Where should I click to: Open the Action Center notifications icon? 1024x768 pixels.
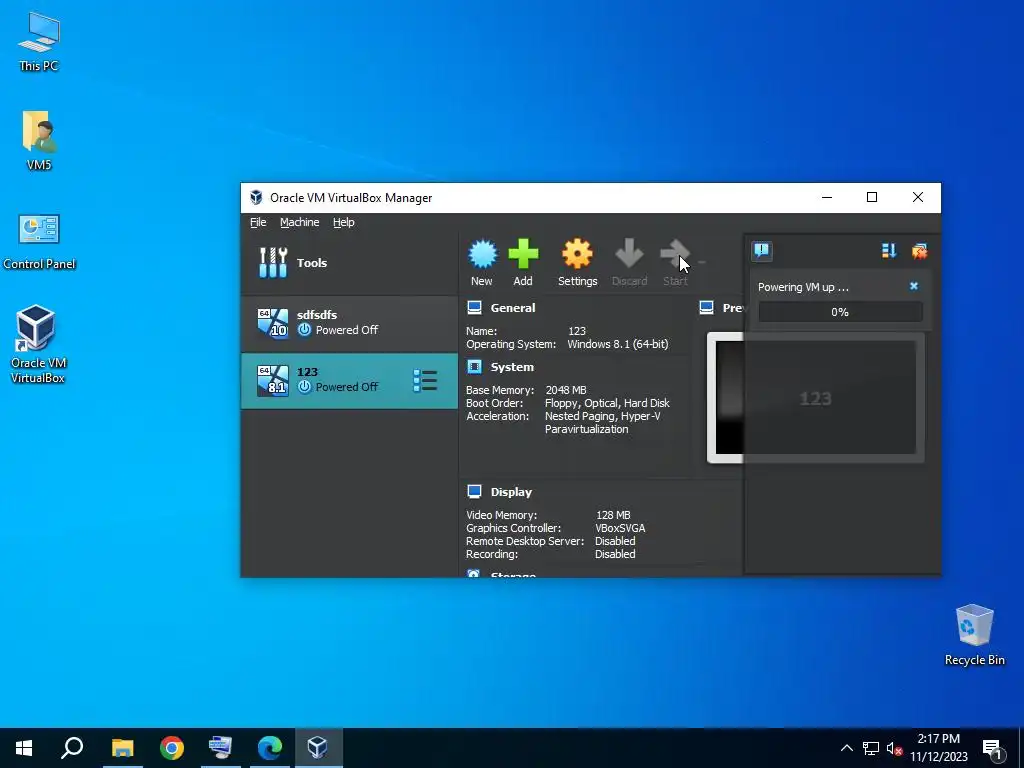tap(992, 749)
